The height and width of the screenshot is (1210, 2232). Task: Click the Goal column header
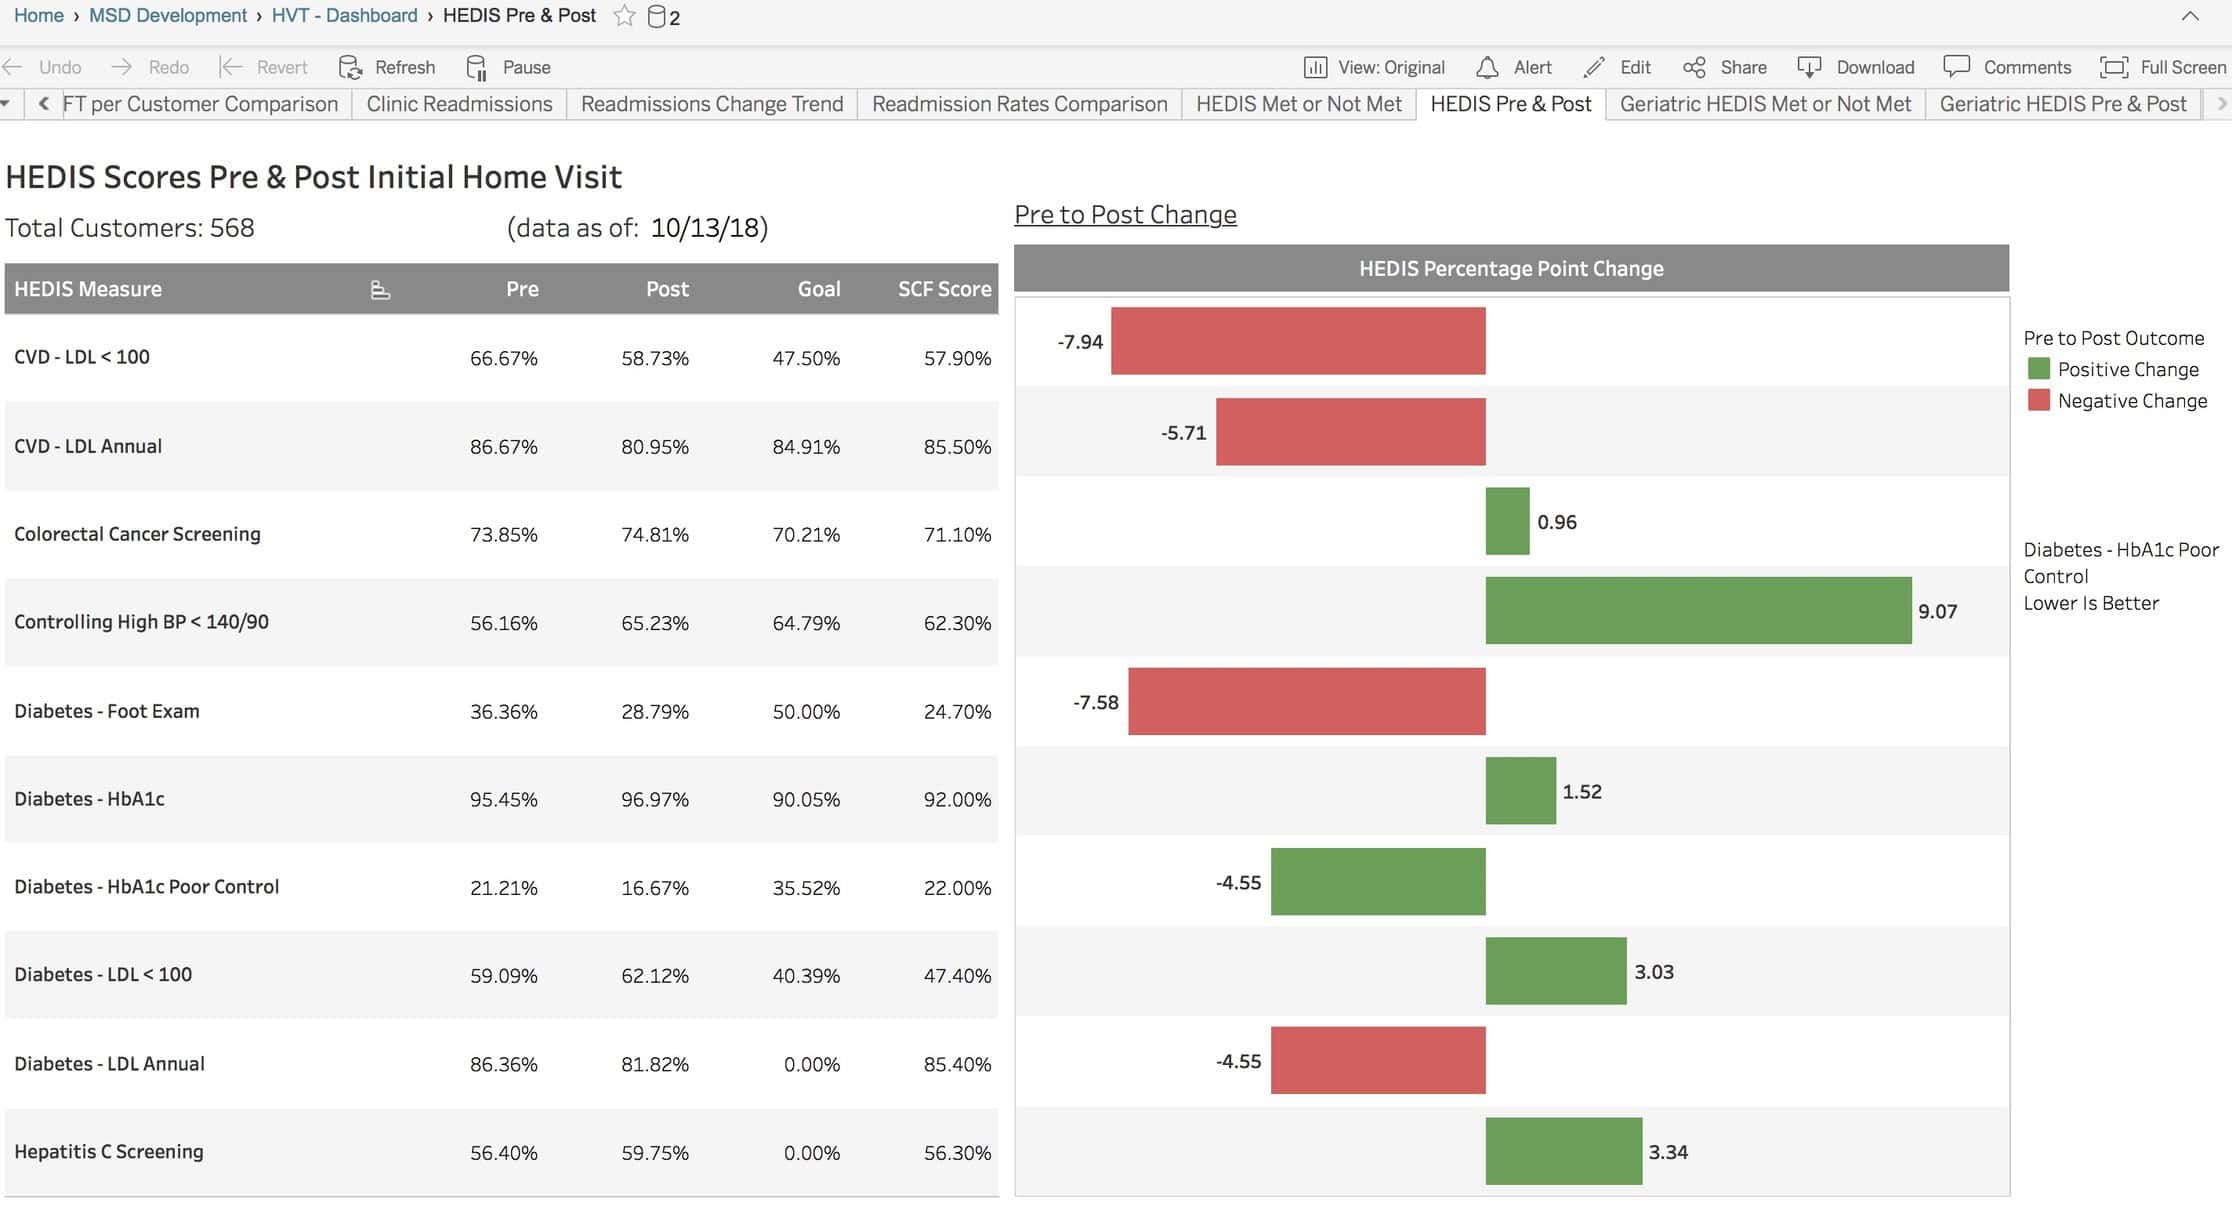[818, 289]
